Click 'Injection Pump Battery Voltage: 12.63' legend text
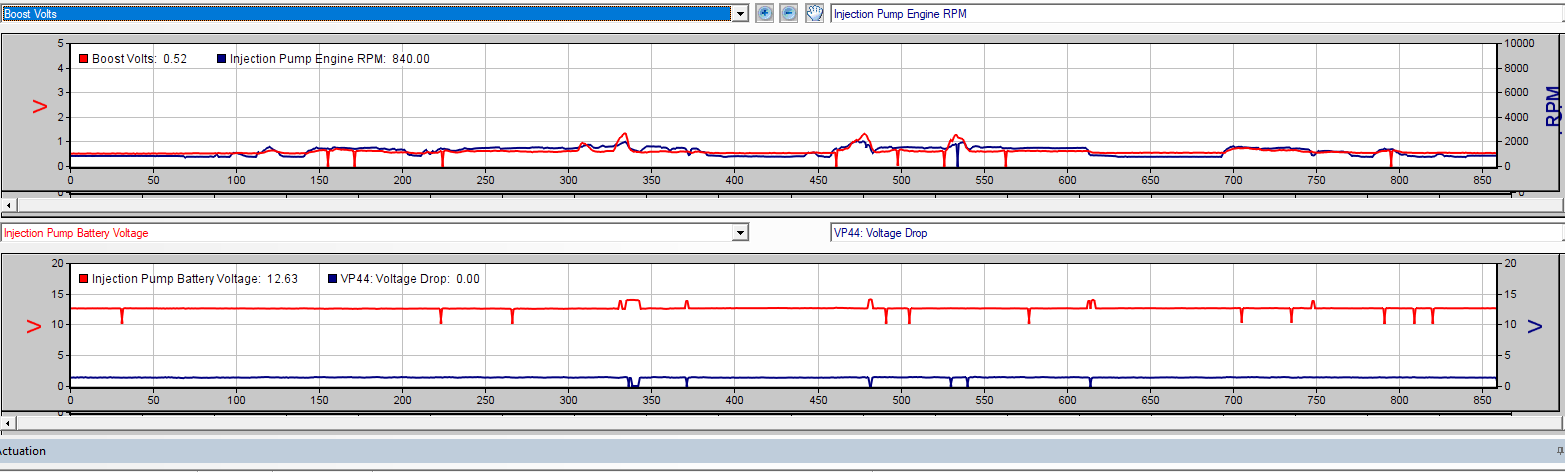 coord(195,279)
